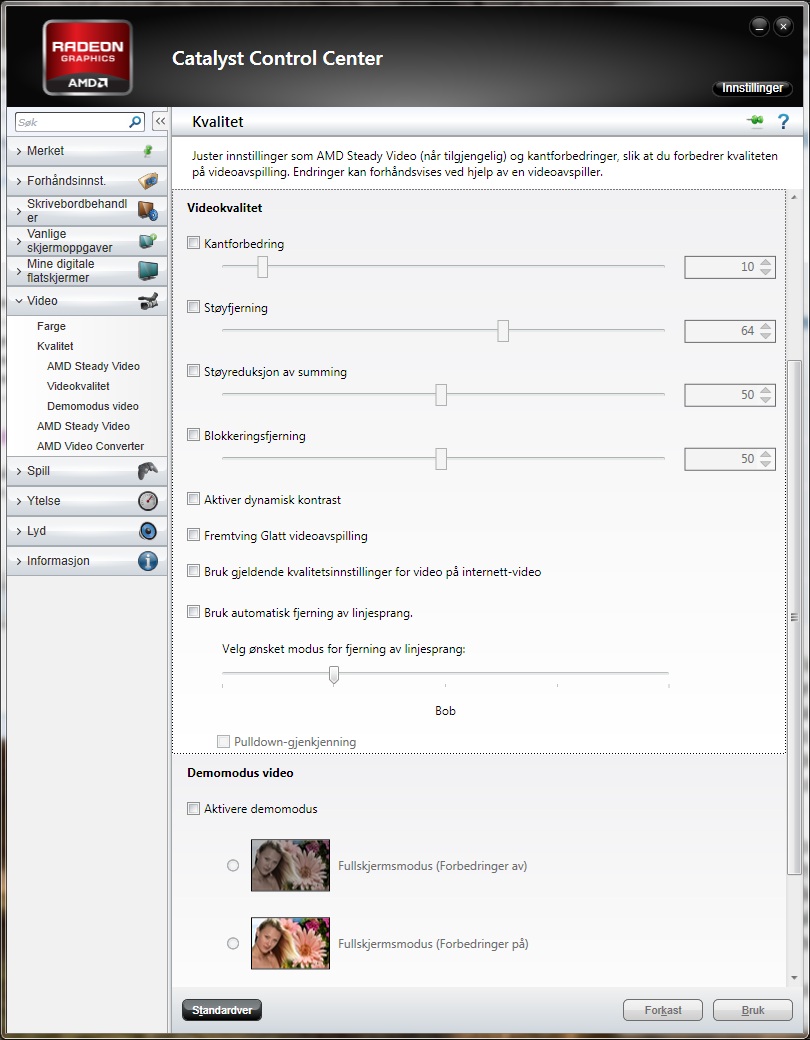Increase the Kantforbedring value with up arrow
This screenshot has height=1040, width=810.
click(766, 262)
